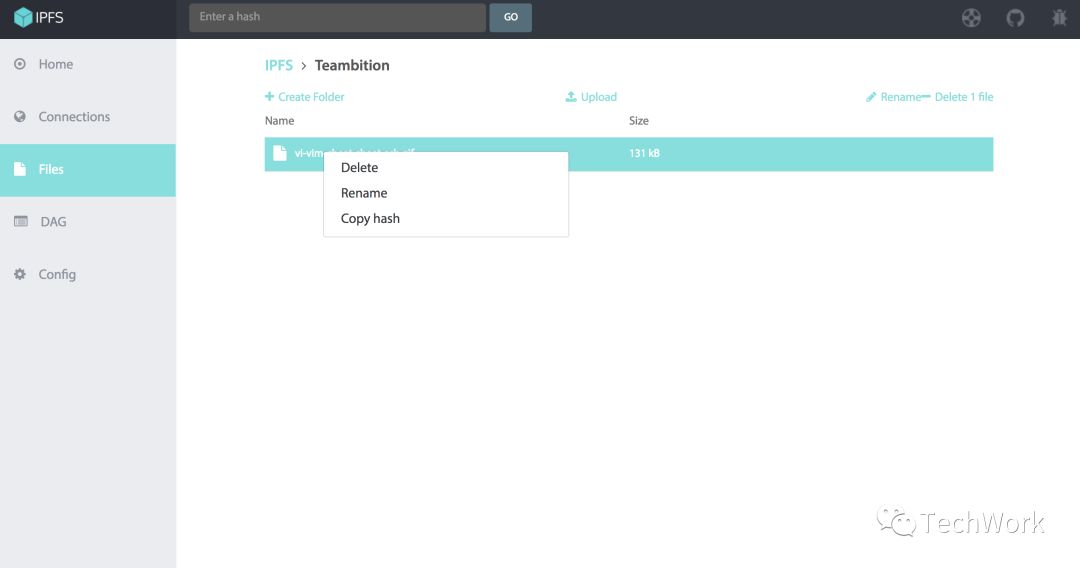This screenshot has height=568, width=1080.
Task: Open the DAG page
Action: tap(88, 222)
